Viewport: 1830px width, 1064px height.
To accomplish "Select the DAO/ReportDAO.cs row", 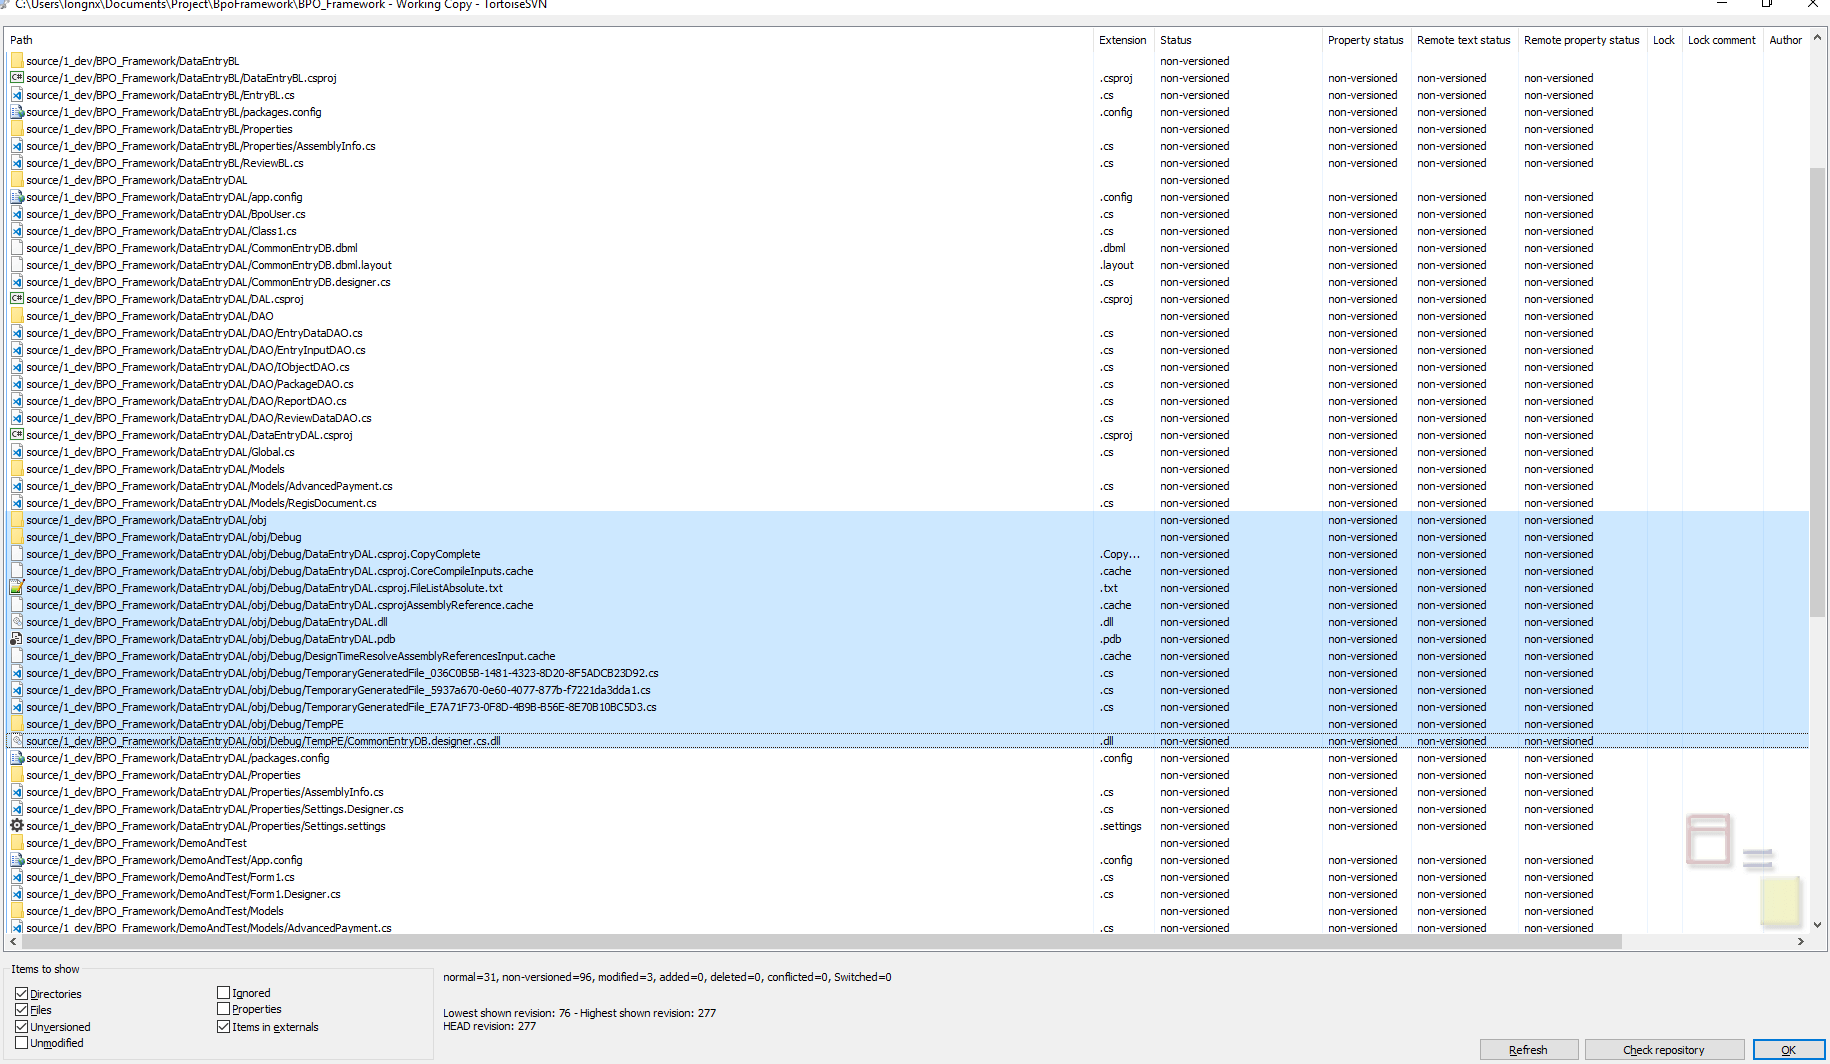I will (x=907, y=401).
